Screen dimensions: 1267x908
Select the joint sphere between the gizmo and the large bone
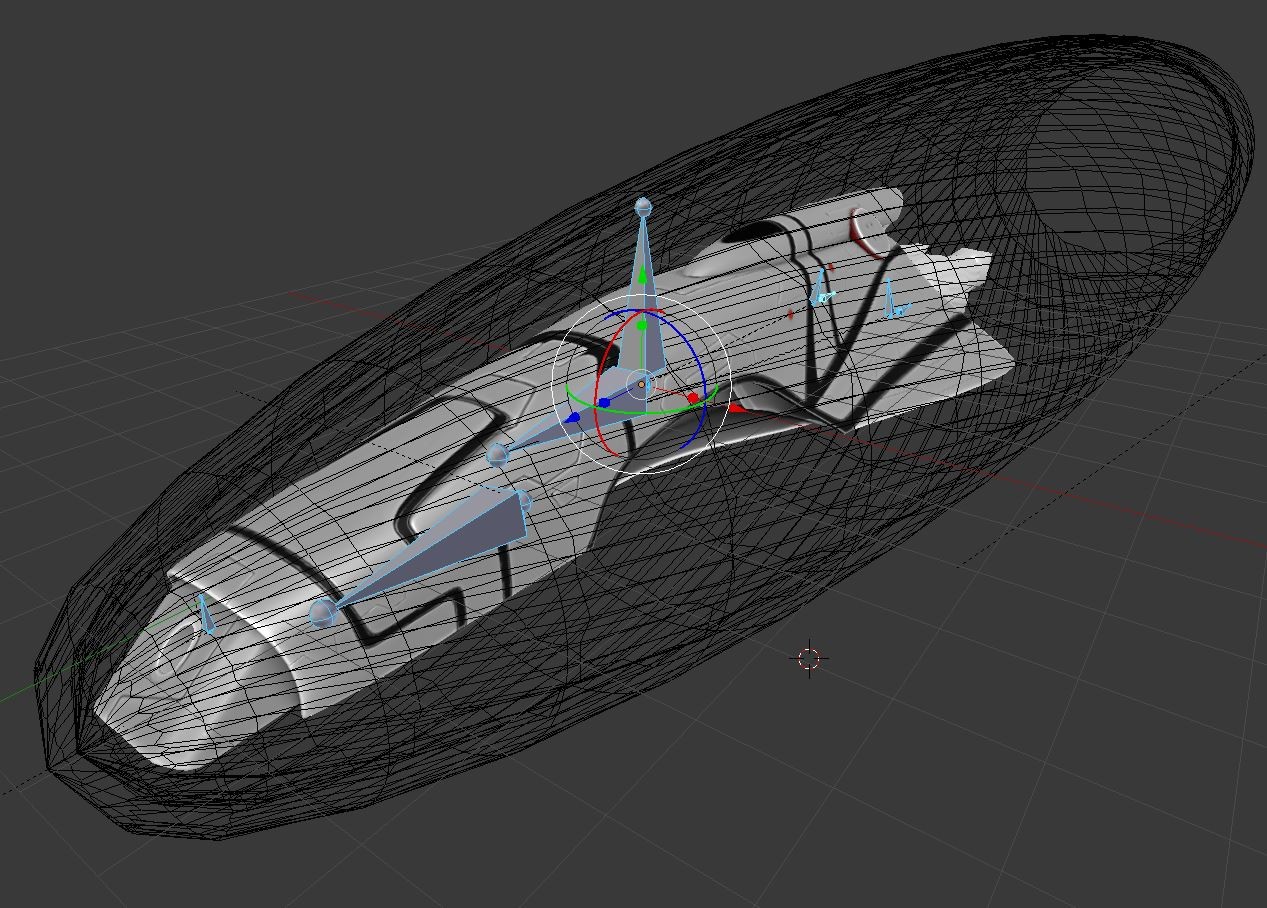[x=497, y=456]
